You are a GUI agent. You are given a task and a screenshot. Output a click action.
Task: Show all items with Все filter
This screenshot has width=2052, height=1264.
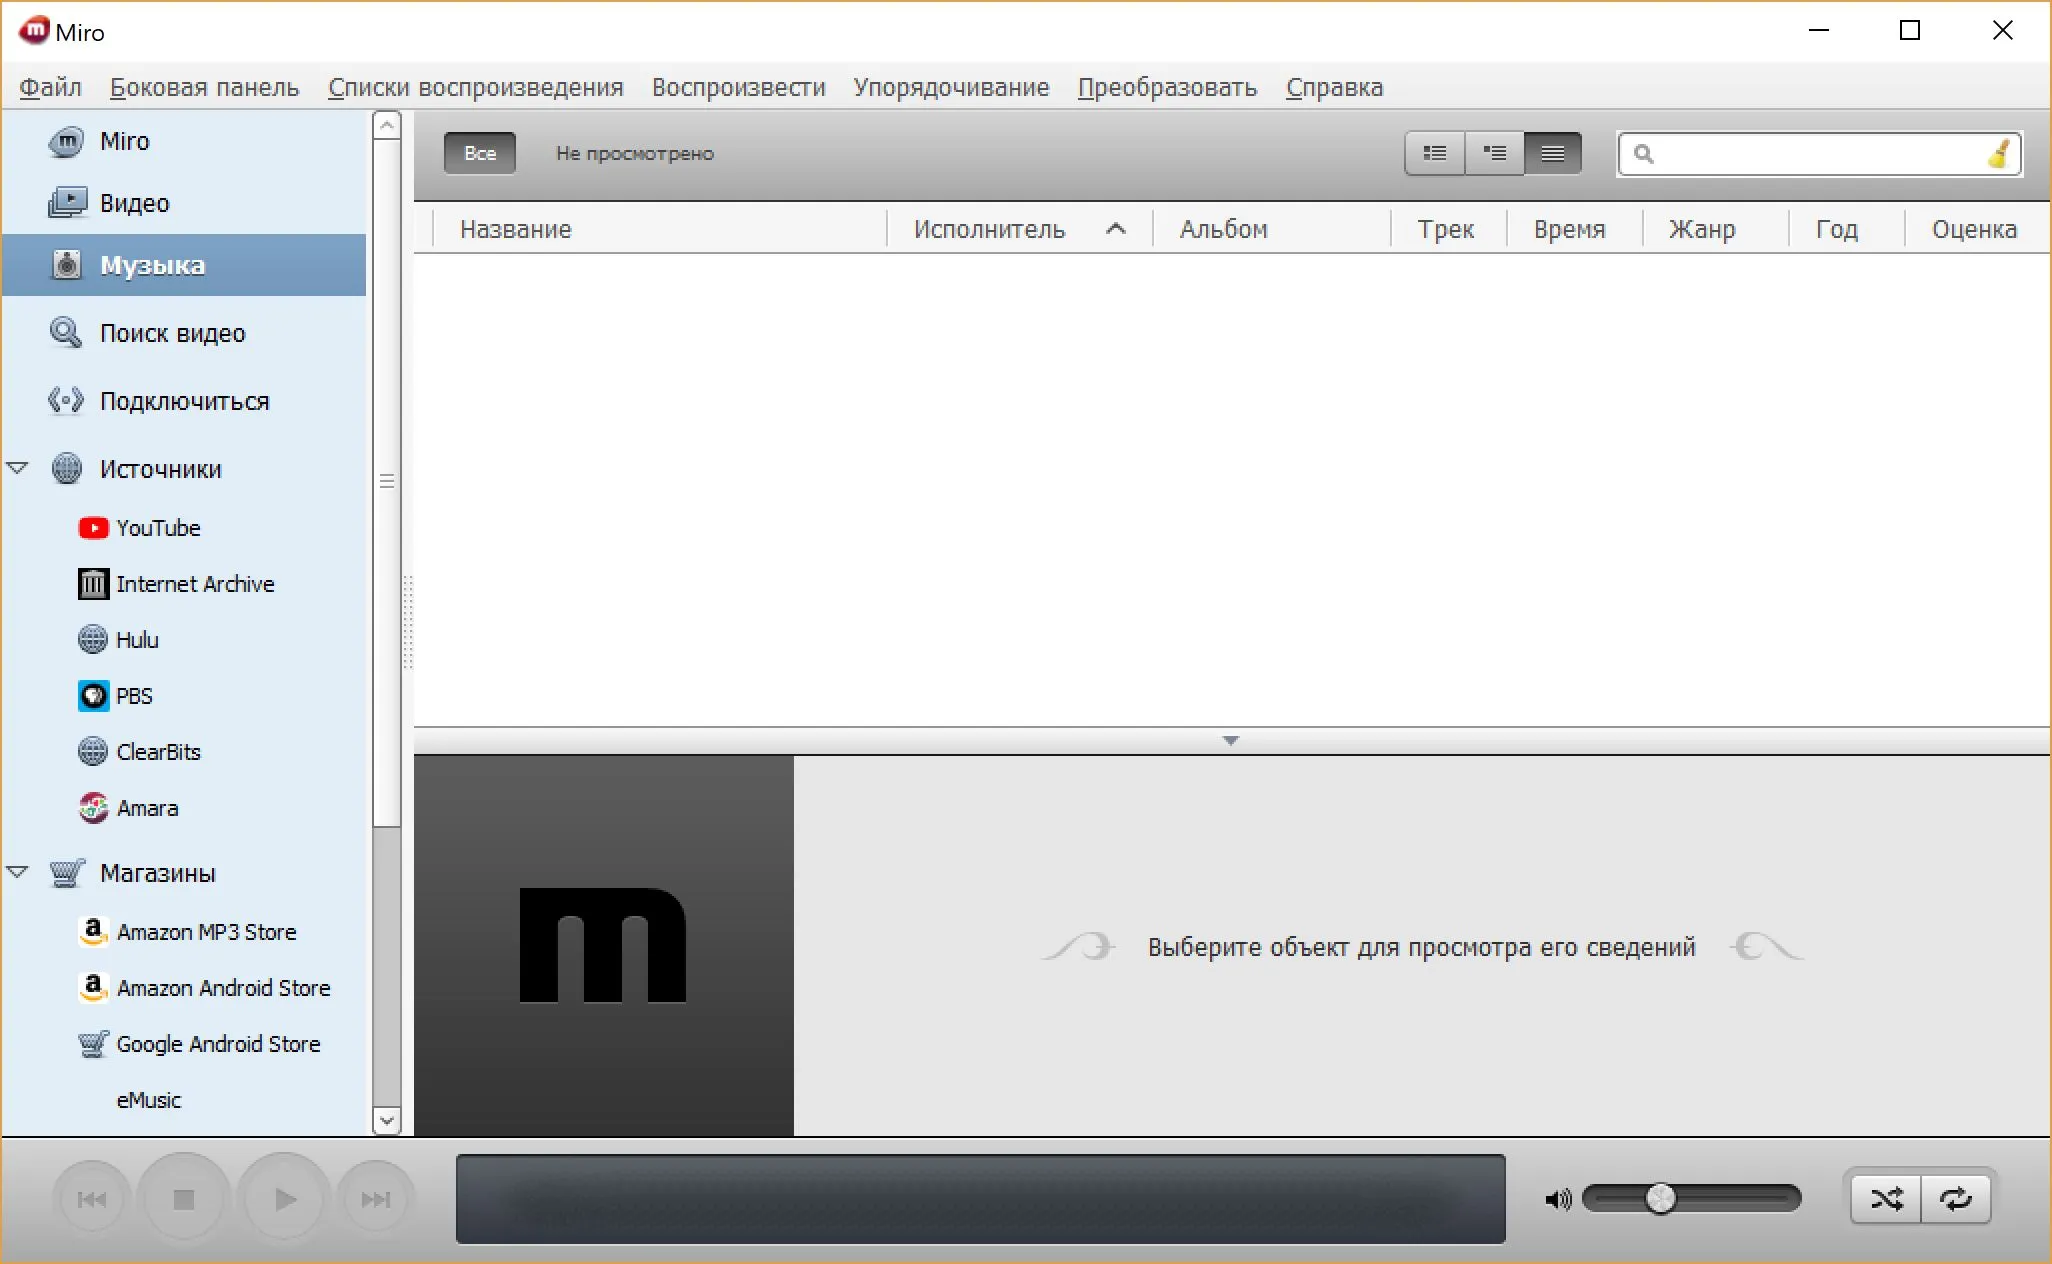[x=480, y=153]
